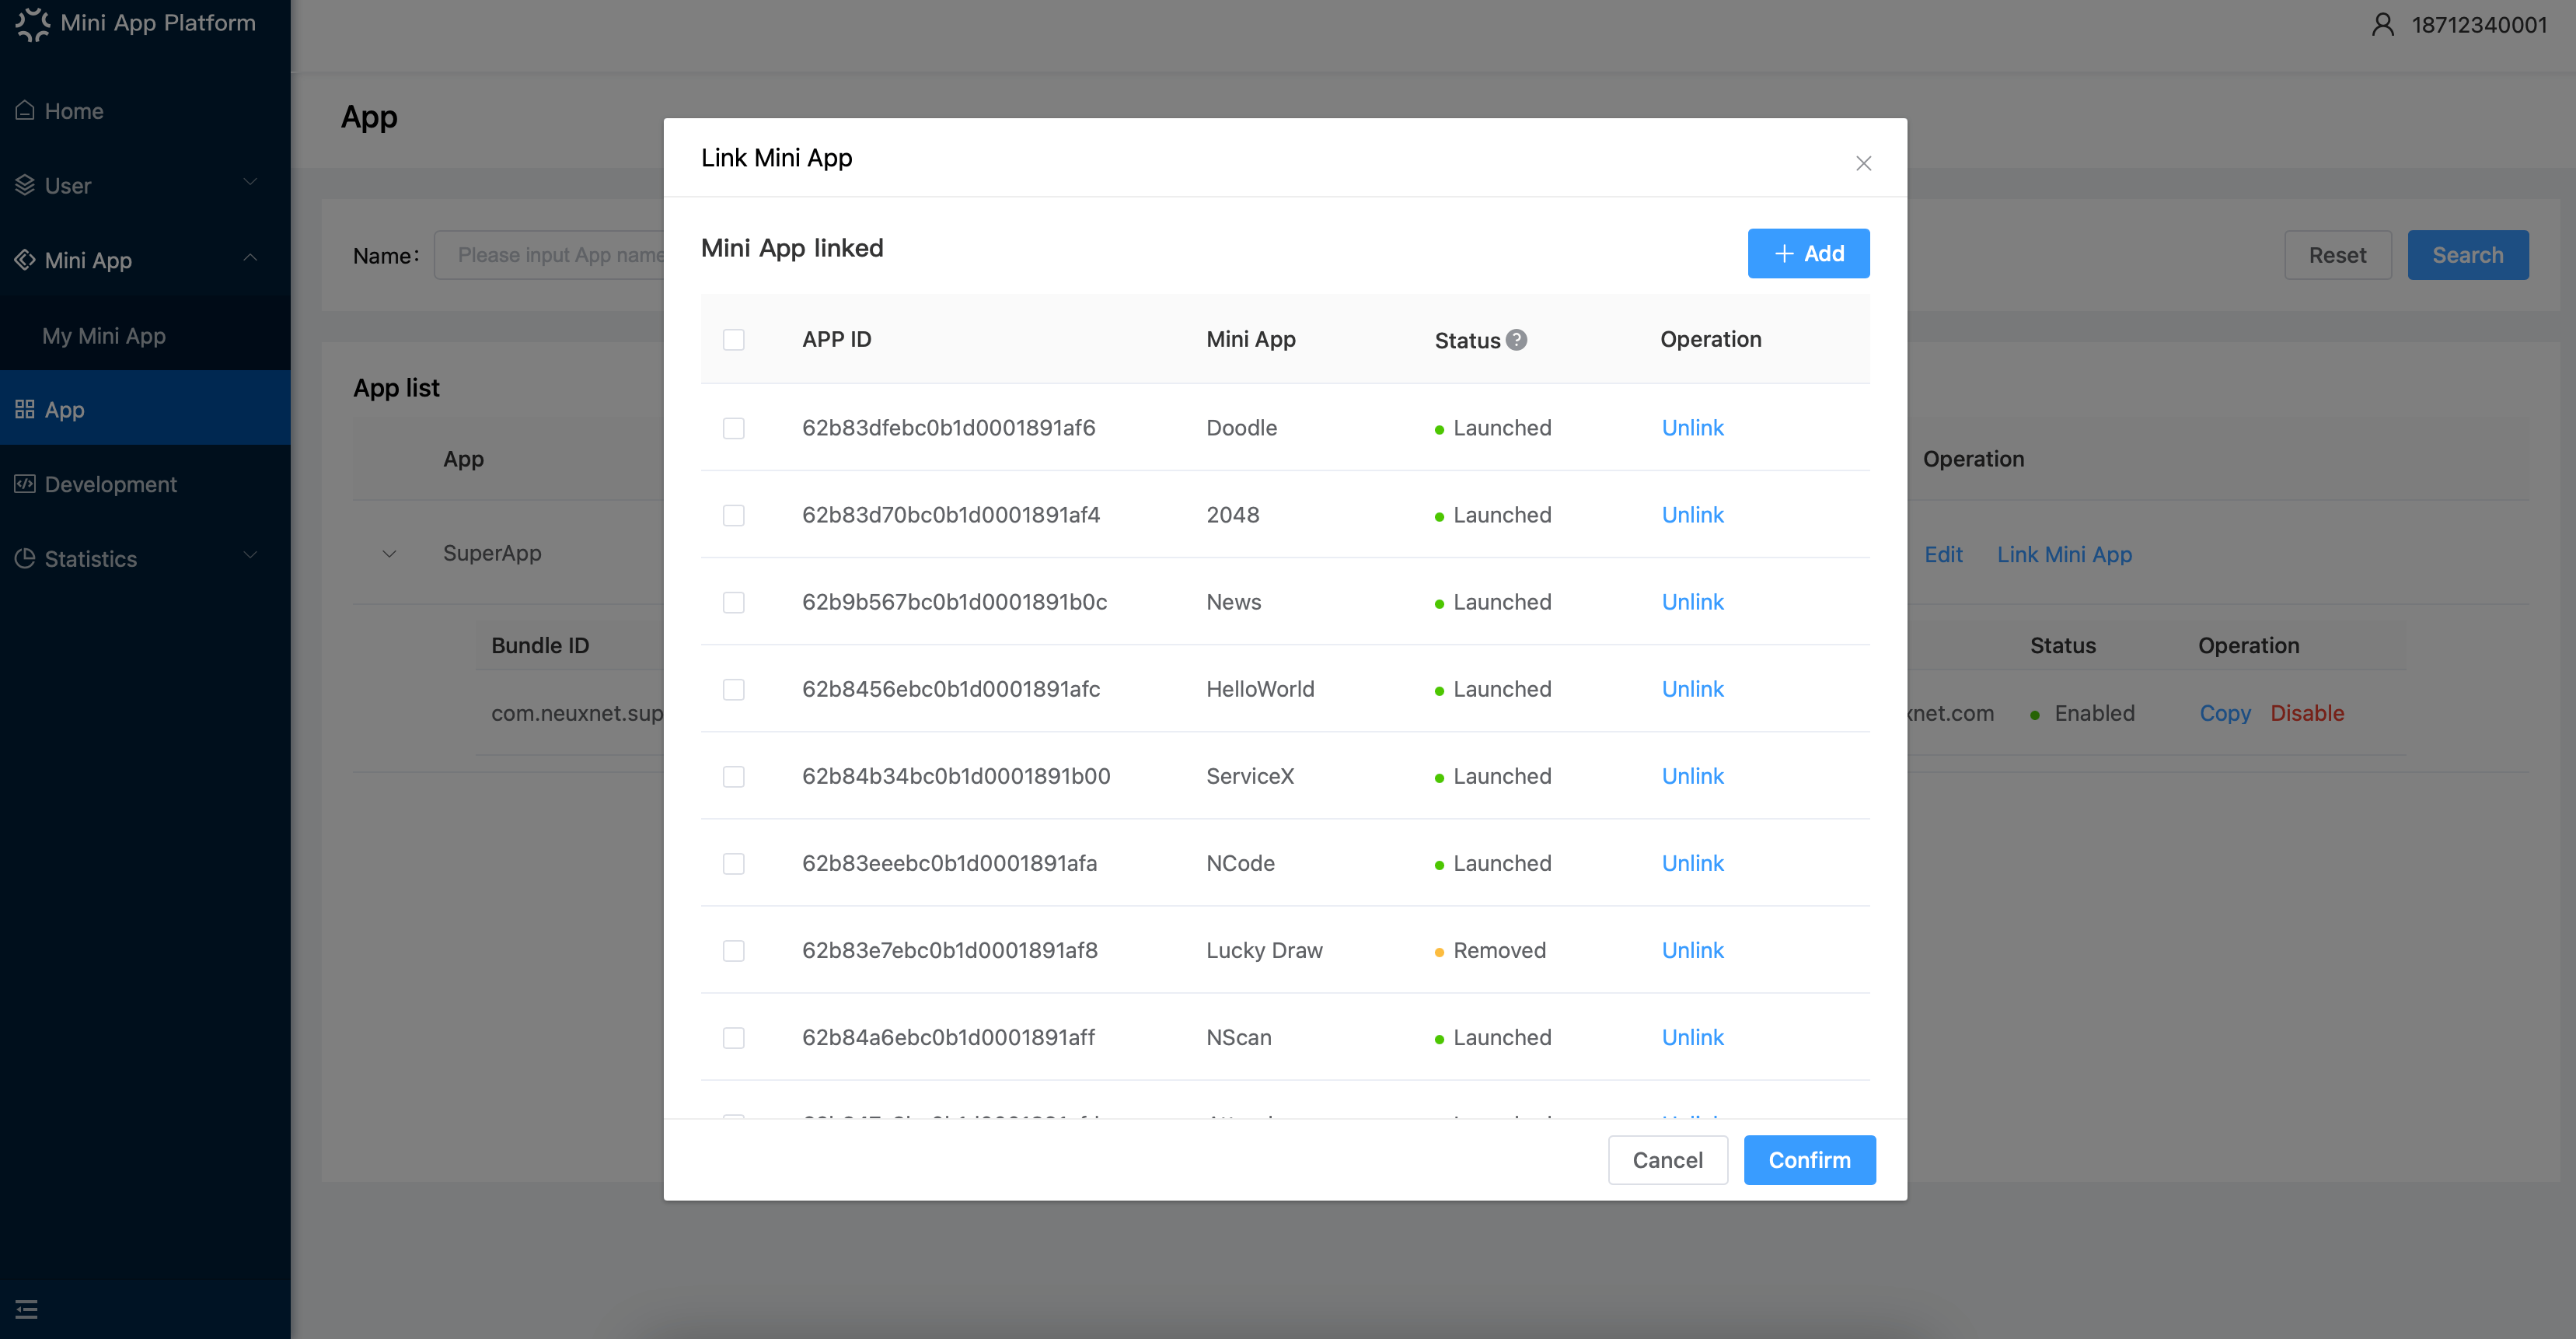Click Link Mini App for SuperApp
Image resolution: width=2576 pixels, height=1339 pixels.
click(x=2064, y=554)
